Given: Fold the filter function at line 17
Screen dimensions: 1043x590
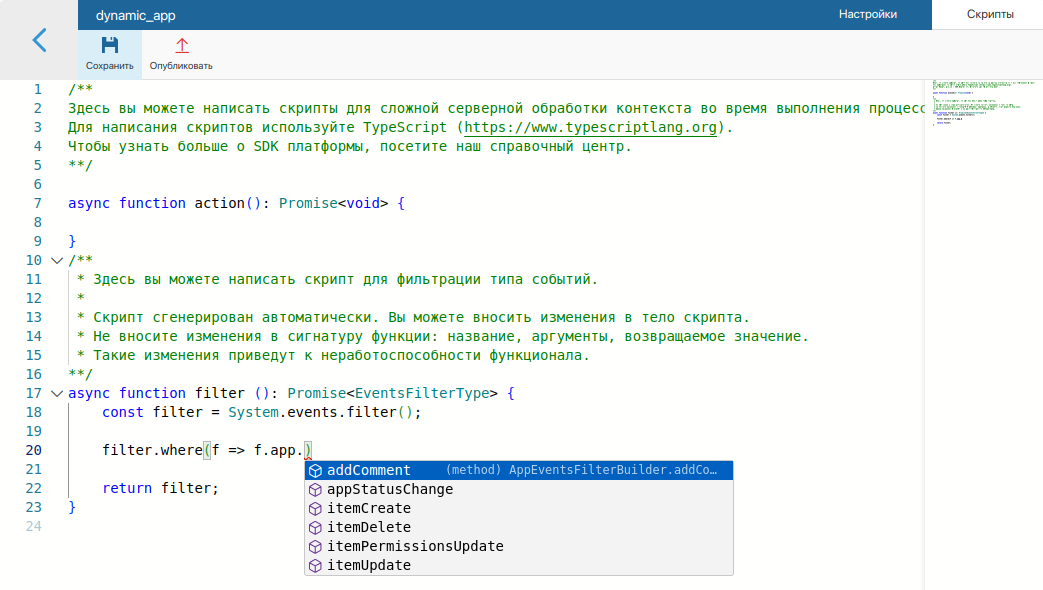Looking at the screenshot, I should (56, 393).
